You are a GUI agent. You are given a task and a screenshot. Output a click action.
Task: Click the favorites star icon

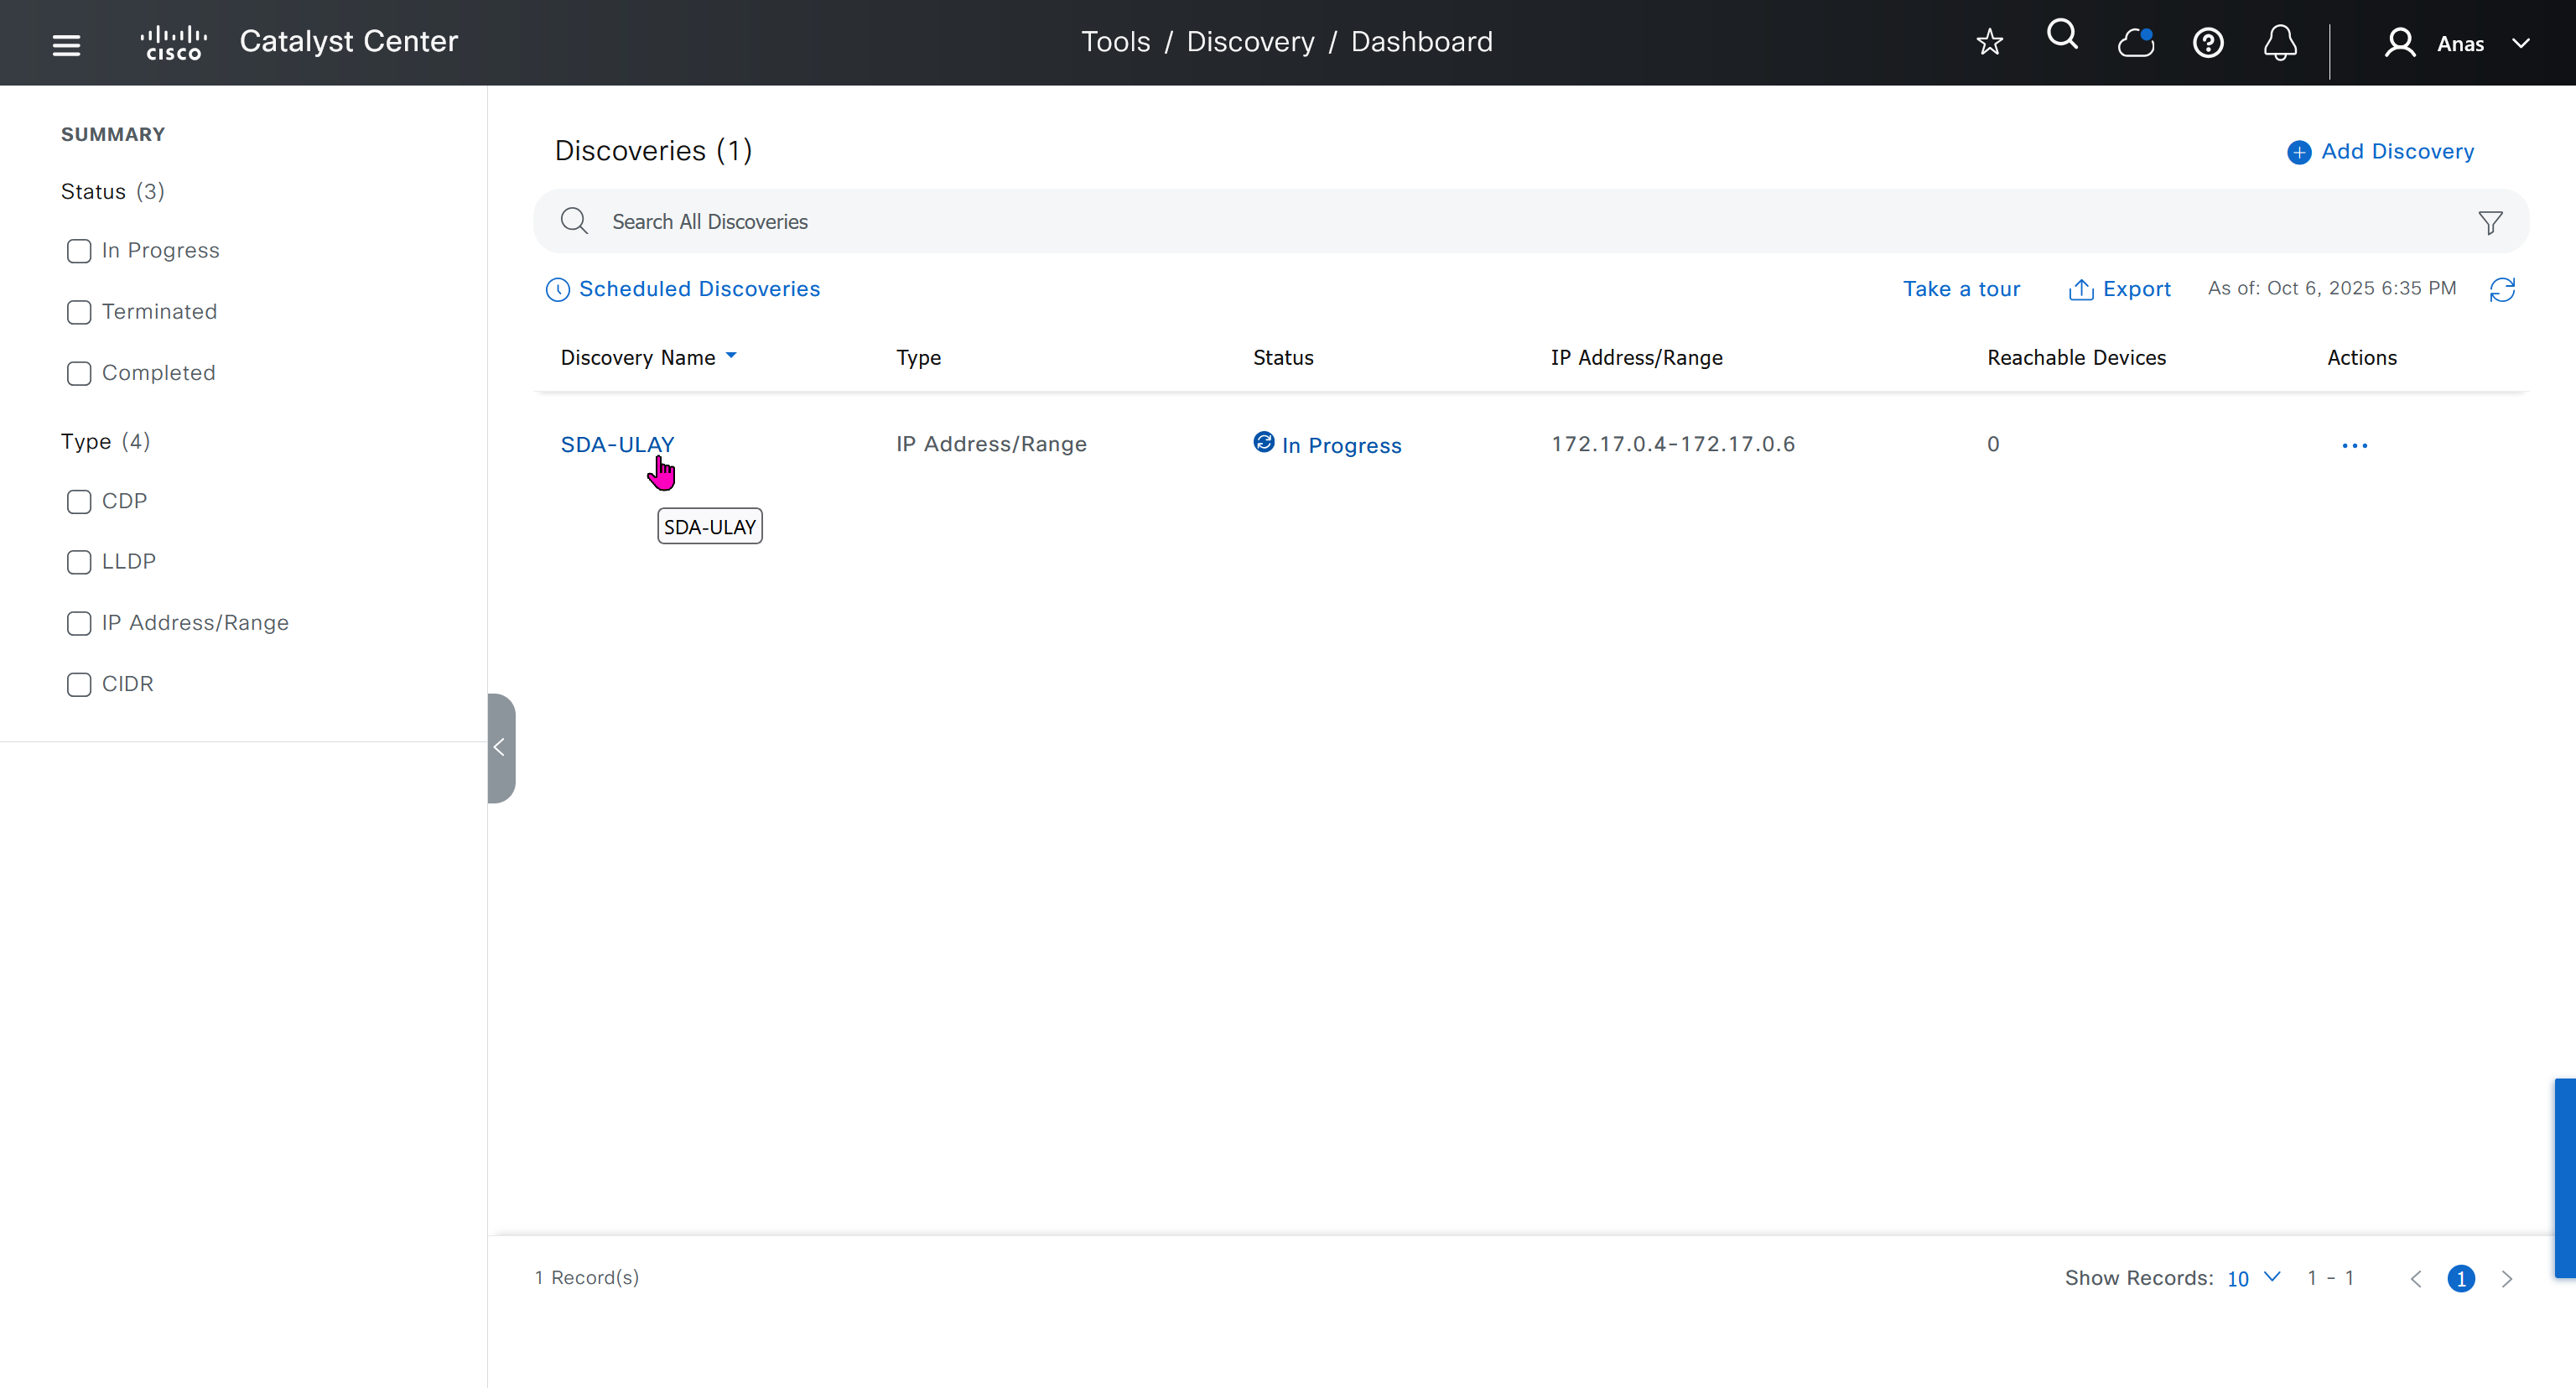(x=1989, y=42)
